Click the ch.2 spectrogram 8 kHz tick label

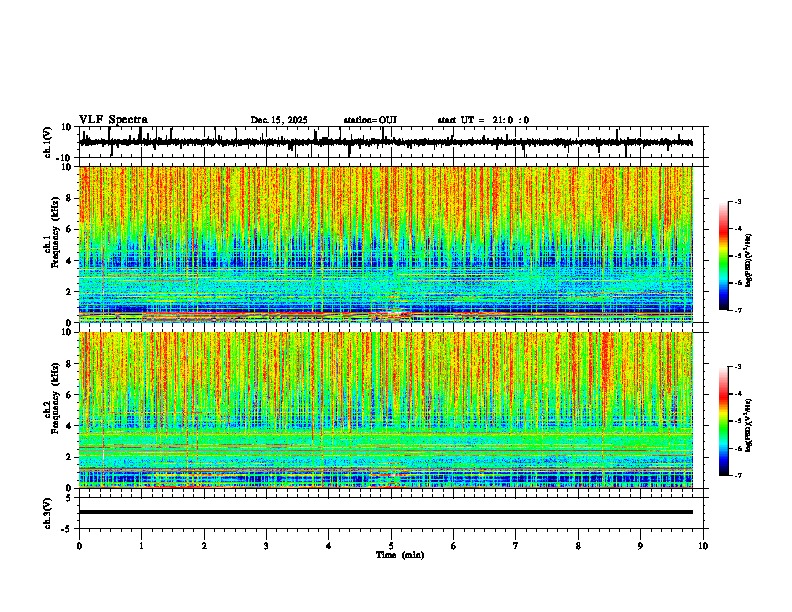pyautogui.click(x=69, y=364)
